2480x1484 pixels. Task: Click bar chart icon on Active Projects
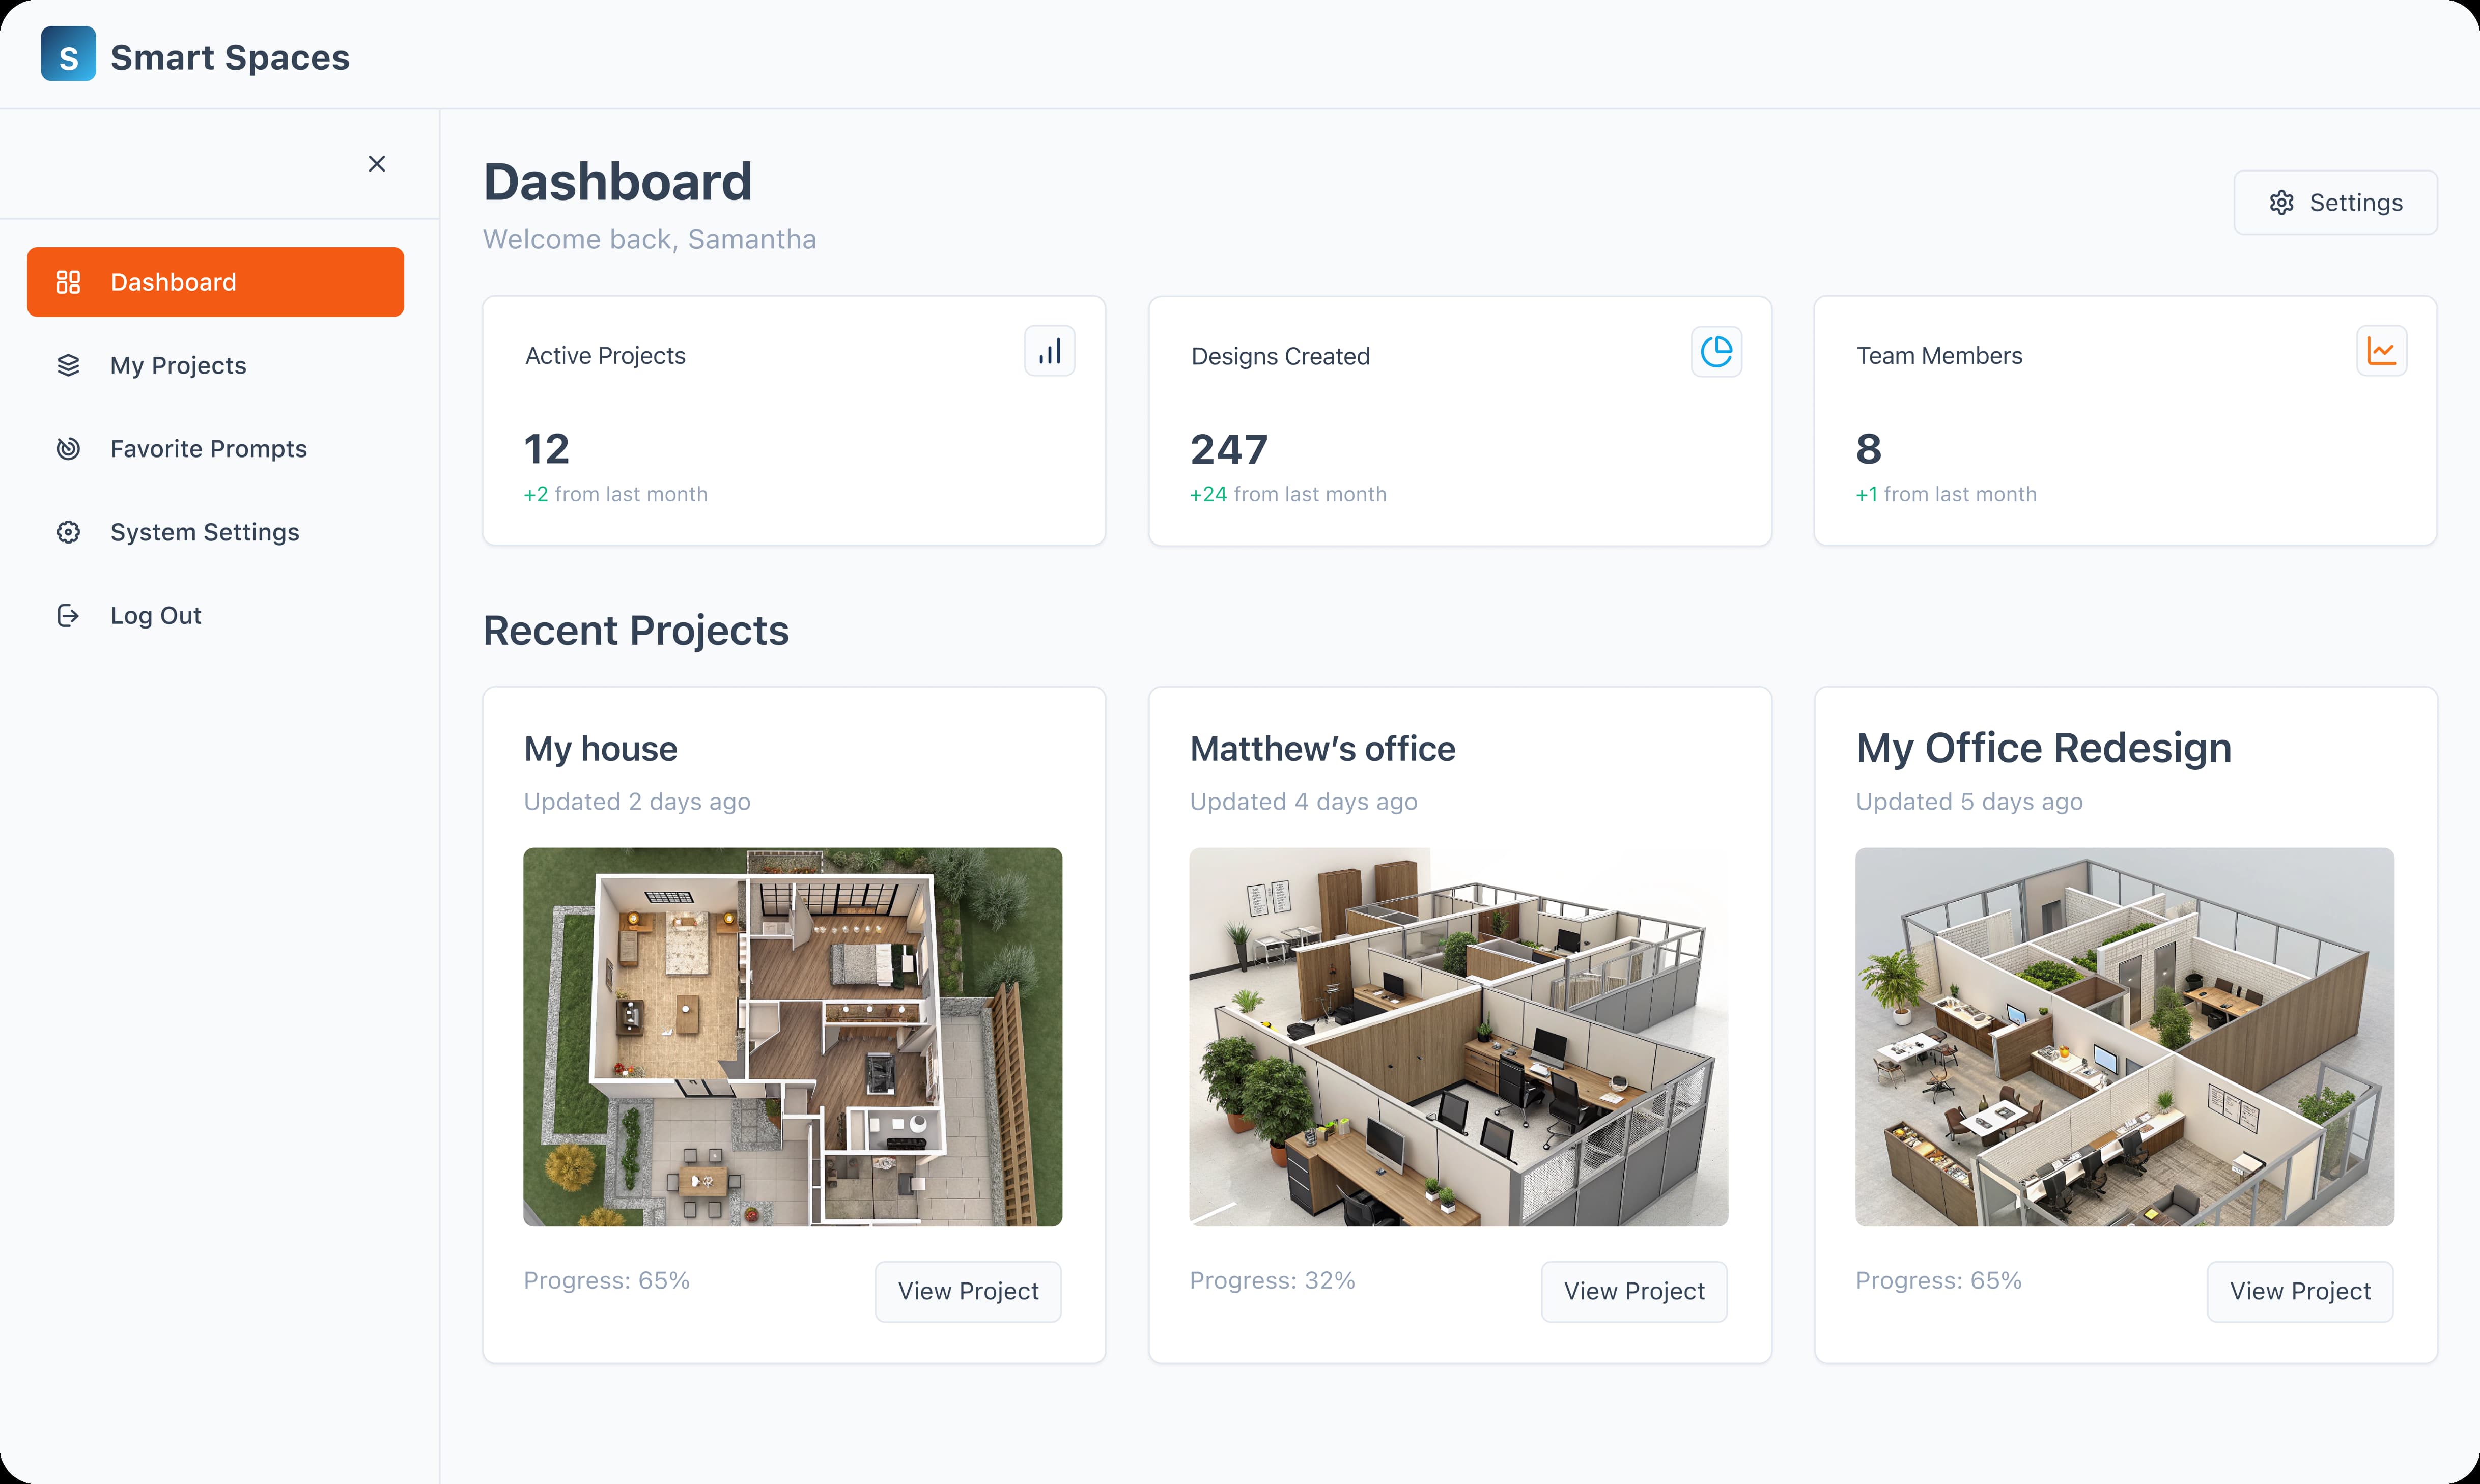[x=1049, y=351]
